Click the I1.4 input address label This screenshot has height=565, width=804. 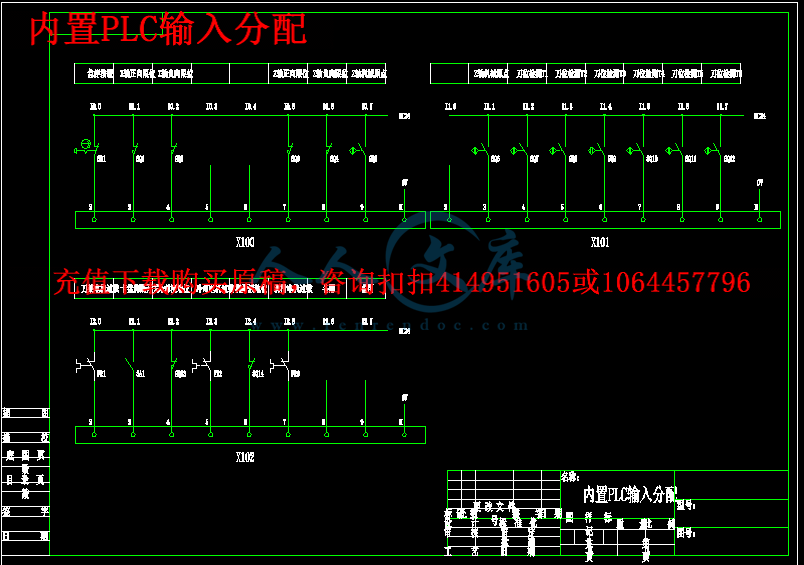[x=606, y=107]
